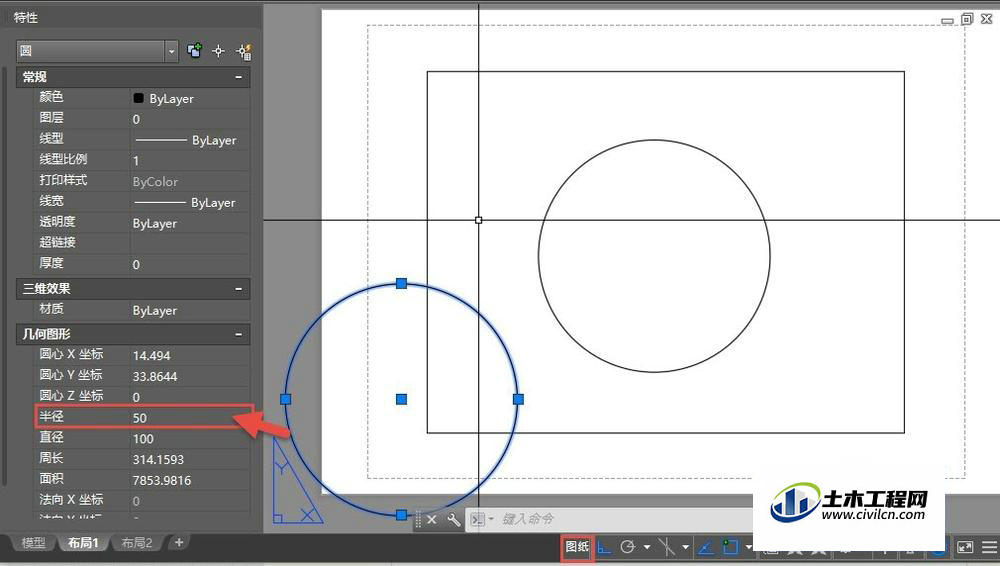Restore down the drawing viewport window
This screenshot has width=1000, height=566.
967,19
